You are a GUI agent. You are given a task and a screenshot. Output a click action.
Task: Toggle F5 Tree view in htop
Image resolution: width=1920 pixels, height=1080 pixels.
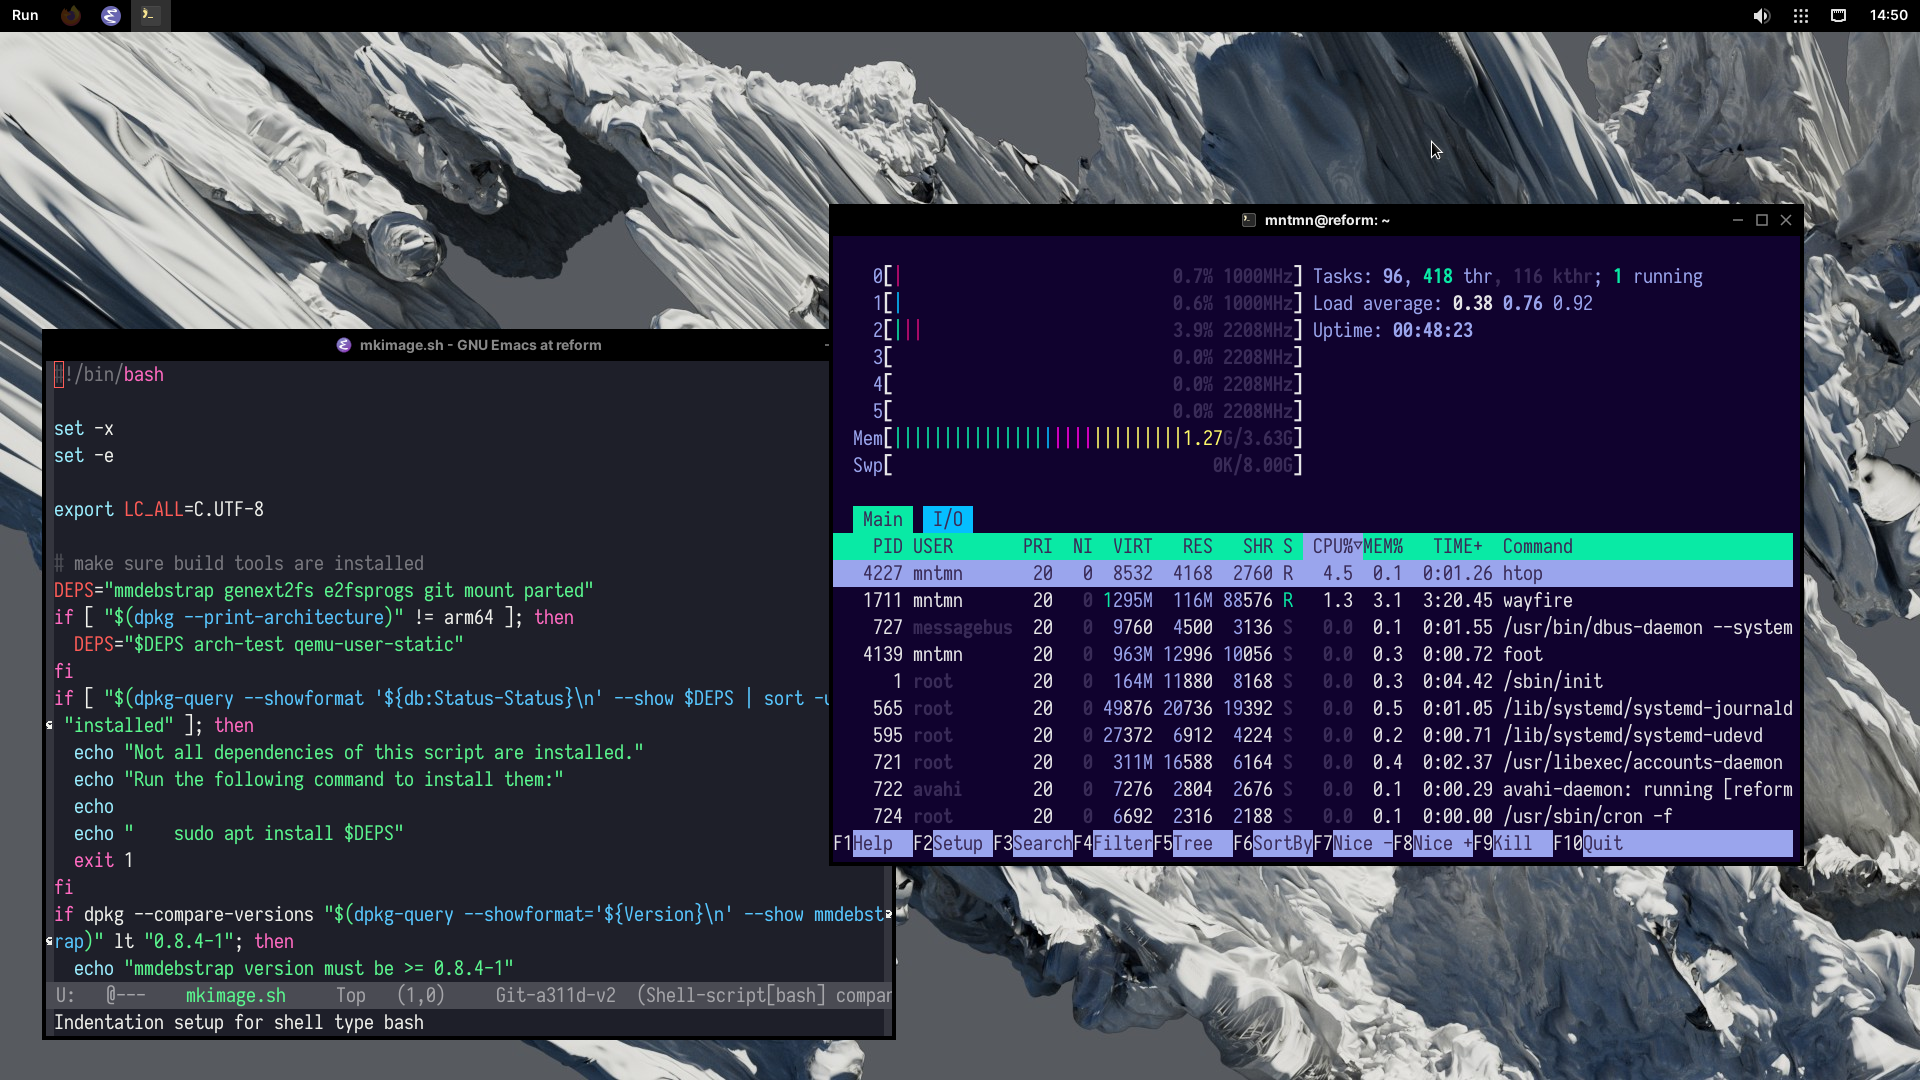(x=1192, y=843)
